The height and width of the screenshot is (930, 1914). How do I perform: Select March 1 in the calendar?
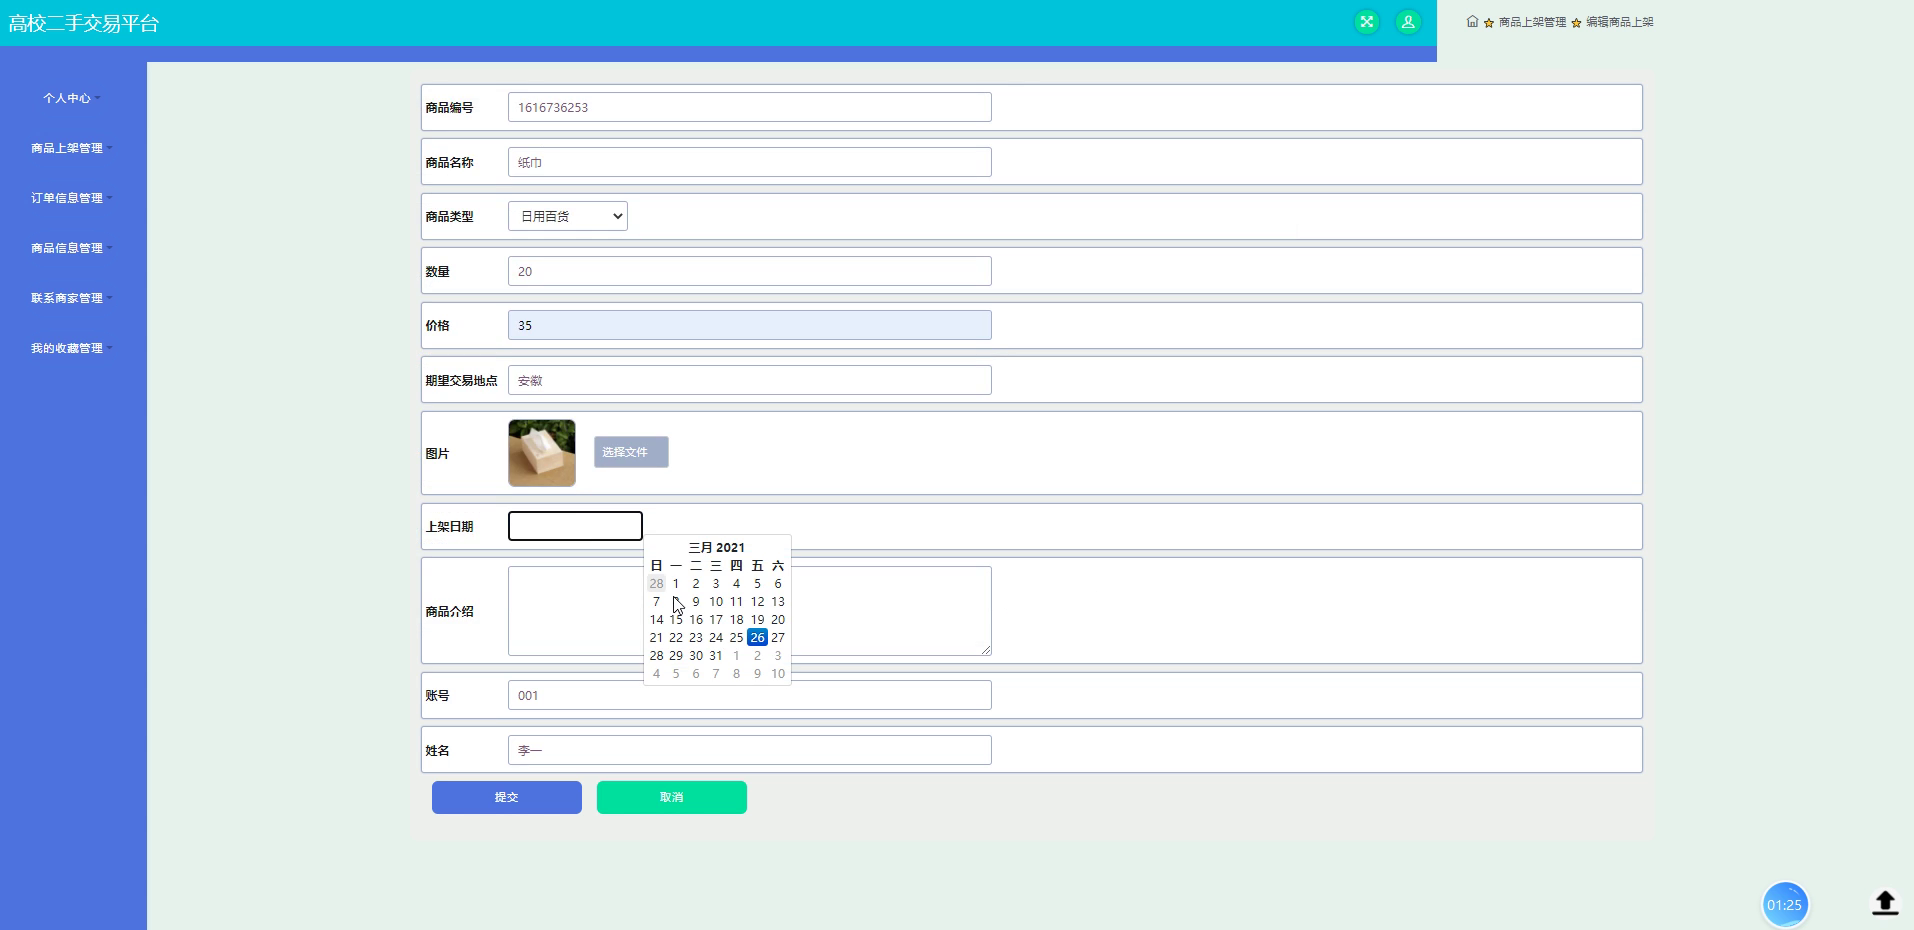click(x=676, y=583)
